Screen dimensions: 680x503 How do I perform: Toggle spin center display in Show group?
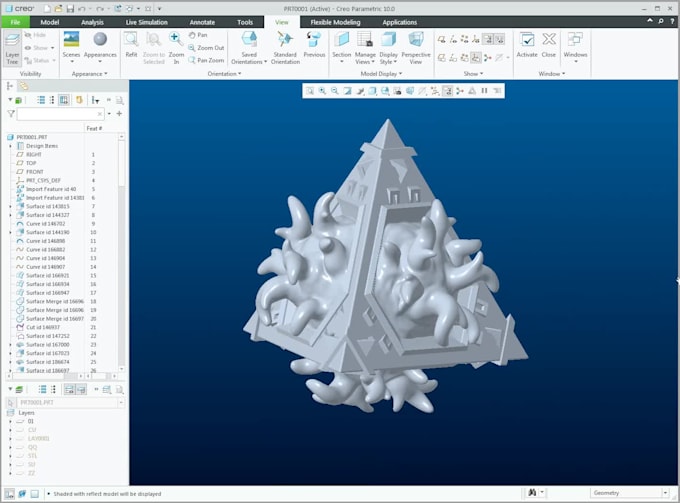pyautogui.click(x=488, y=58)
